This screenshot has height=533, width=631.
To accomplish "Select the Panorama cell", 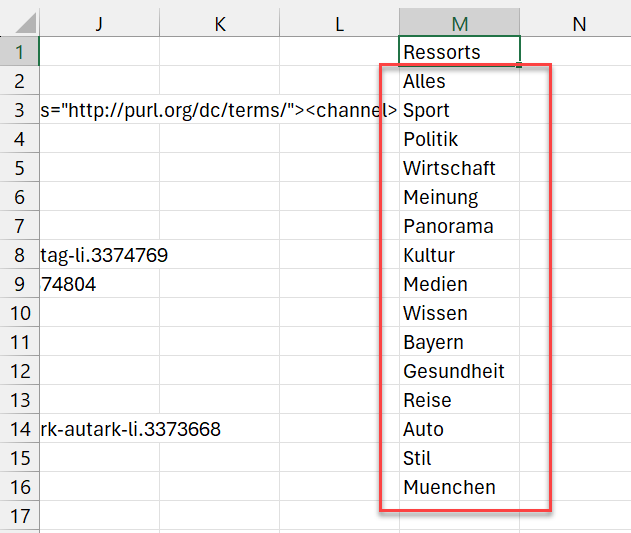I will [459, 226].
